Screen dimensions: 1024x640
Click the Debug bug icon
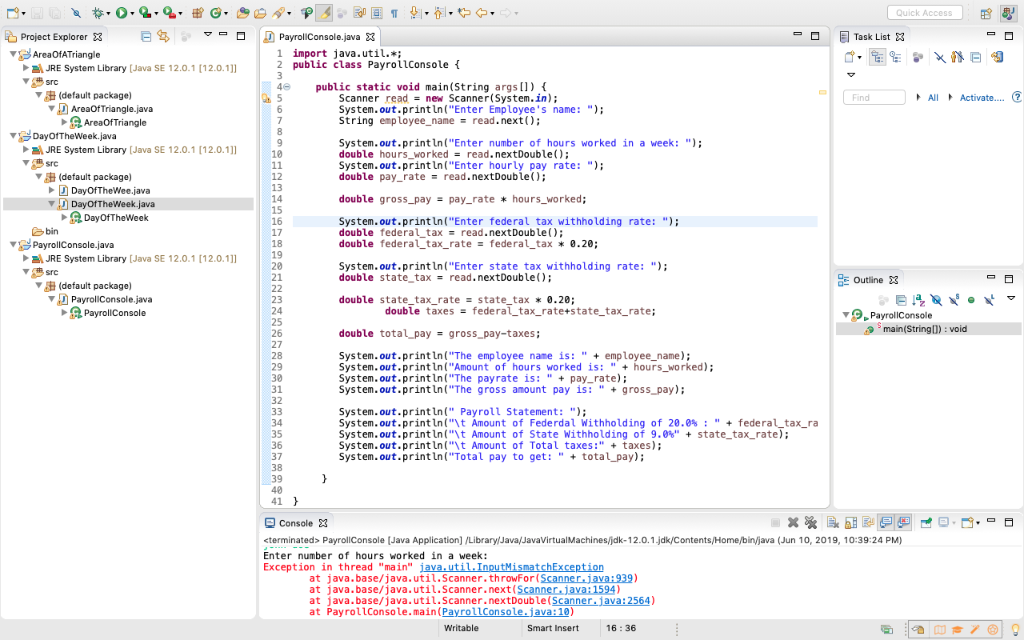pos(99,13)
